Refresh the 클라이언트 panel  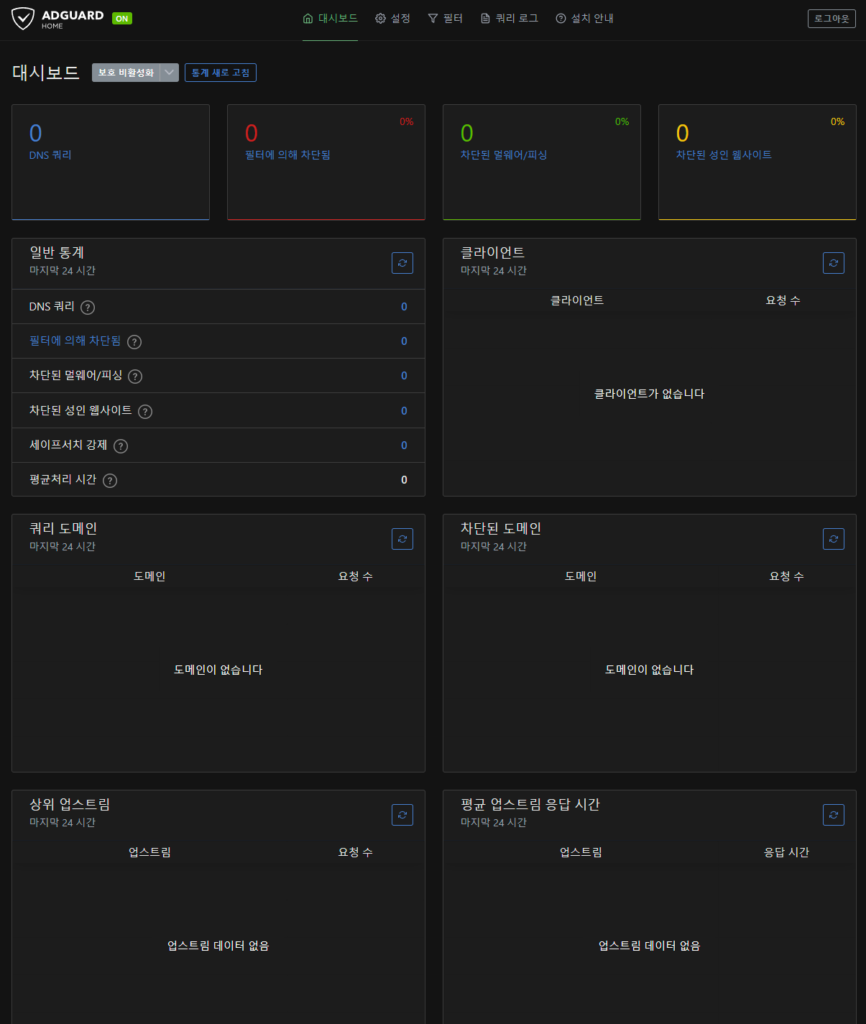833,262
